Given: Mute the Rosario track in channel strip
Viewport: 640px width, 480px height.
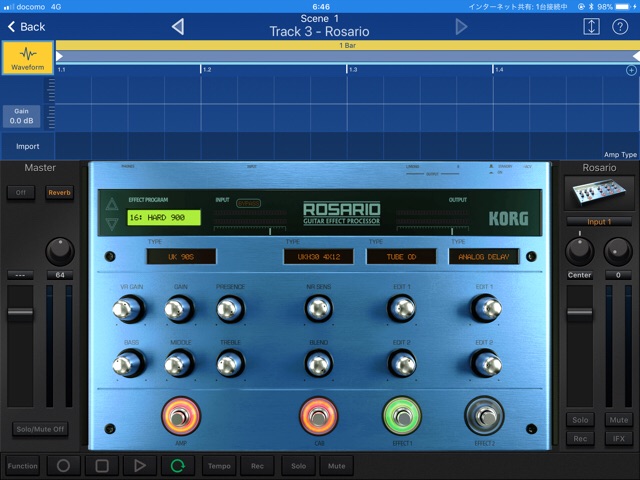Looking at the screenshot, I should (x=619, y=420).
